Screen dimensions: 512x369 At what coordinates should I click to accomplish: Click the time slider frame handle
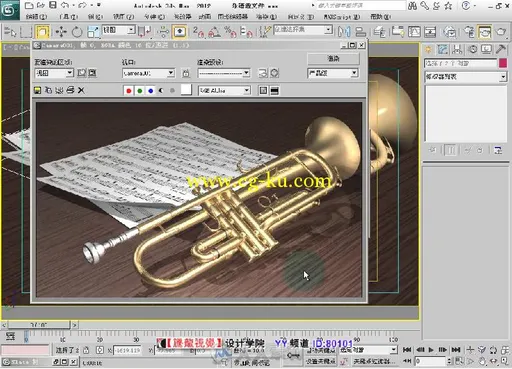(39, 324)
